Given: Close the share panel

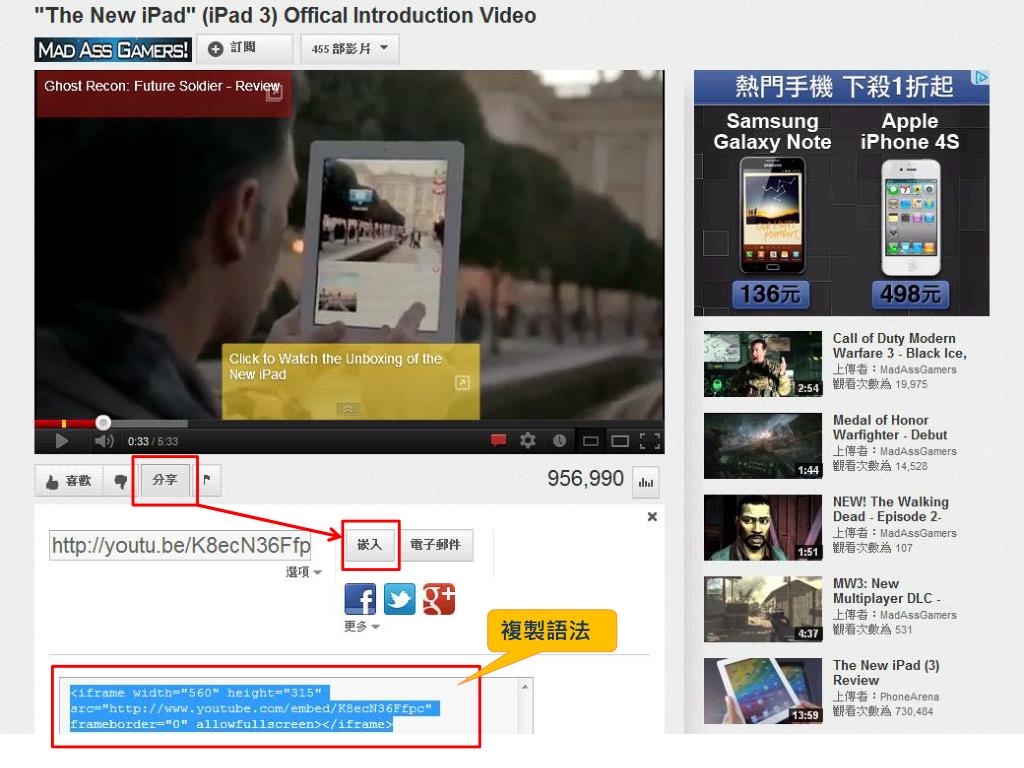Looking at the screenshot, I should click(652, 517).
